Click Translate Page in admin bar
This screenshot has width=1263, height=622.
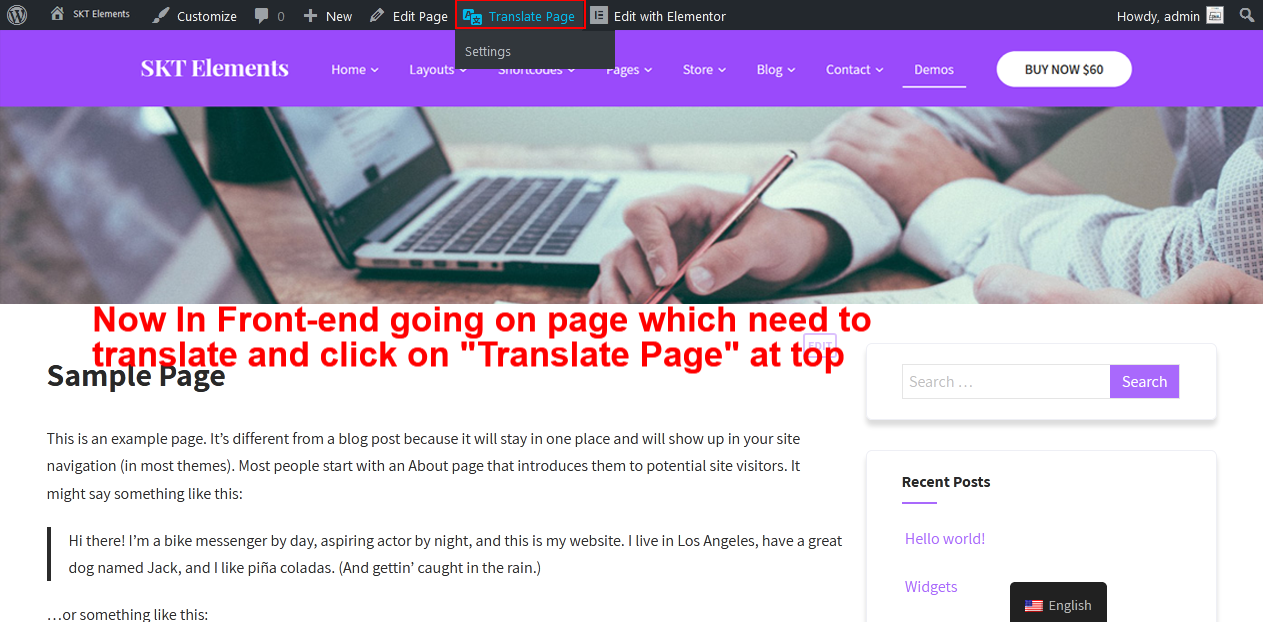coord(520,16)
